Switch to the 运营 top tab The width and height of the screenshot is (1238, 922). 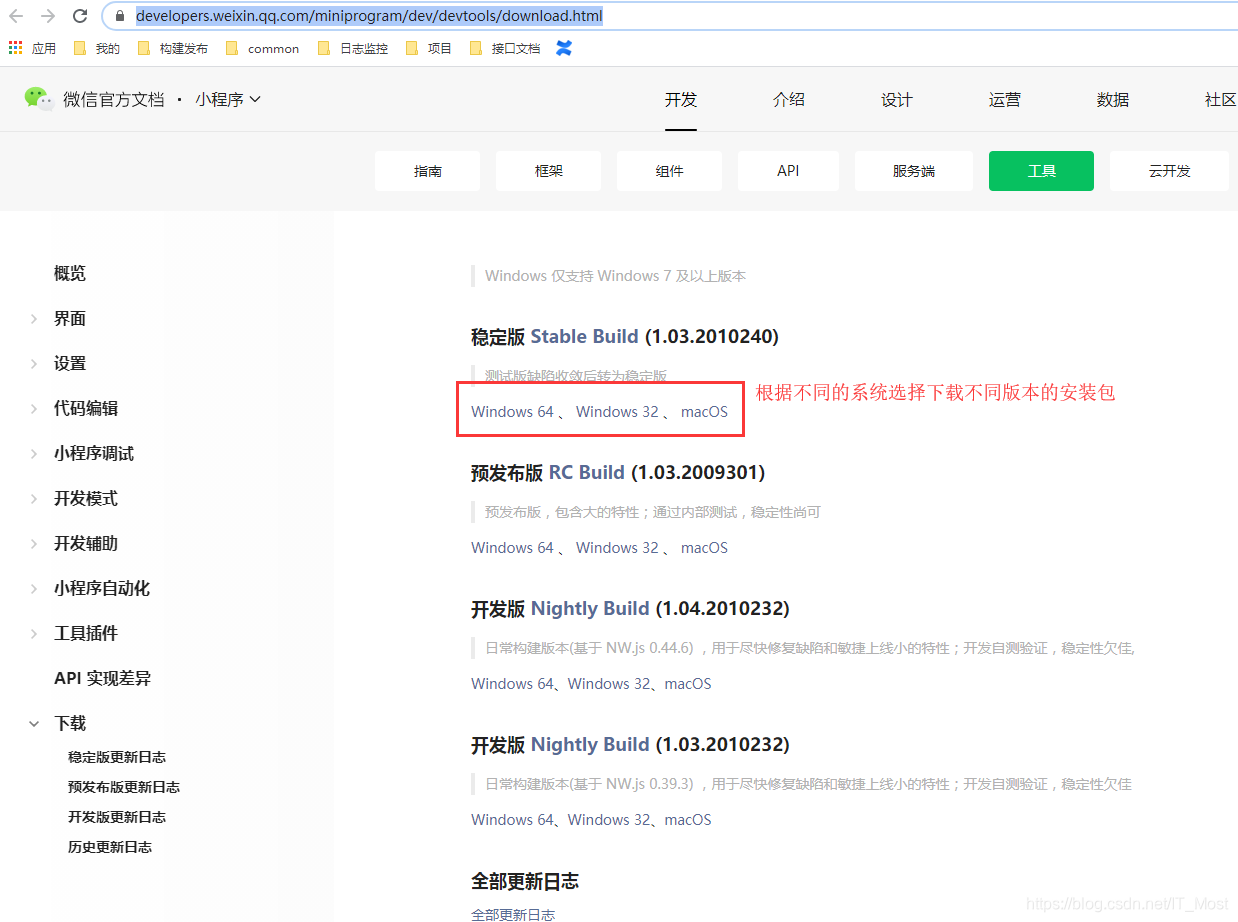pyautogui.click(x=1005, y=99)
